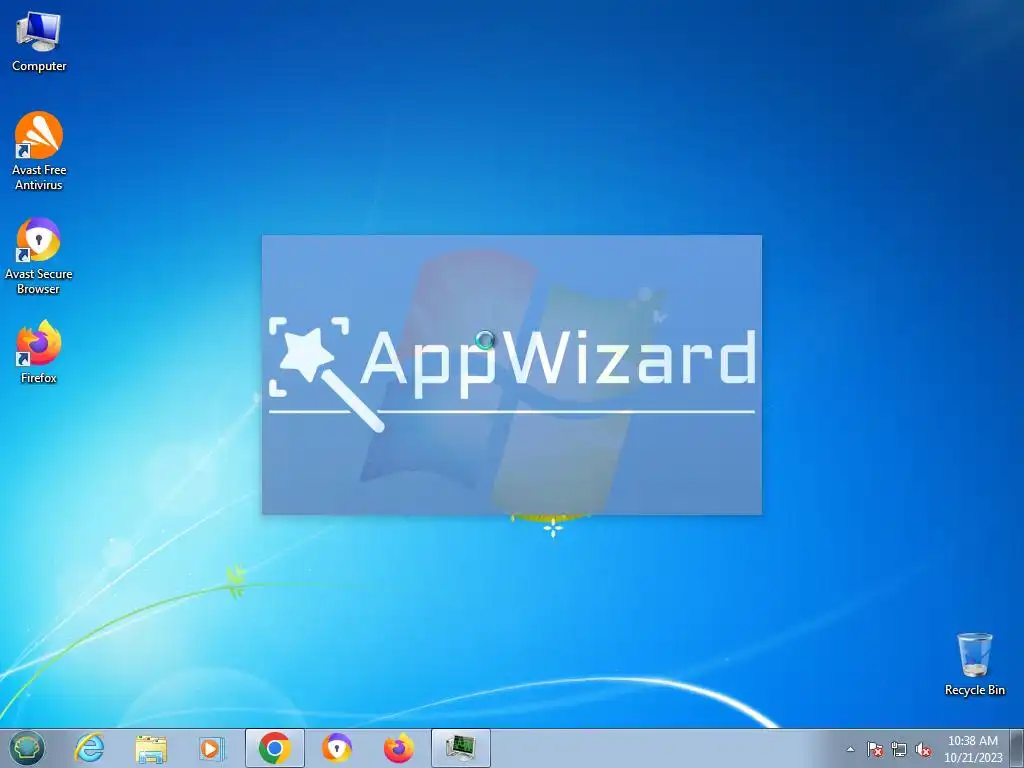Open the clock showing 10:38 AM

tap(972, 749)
